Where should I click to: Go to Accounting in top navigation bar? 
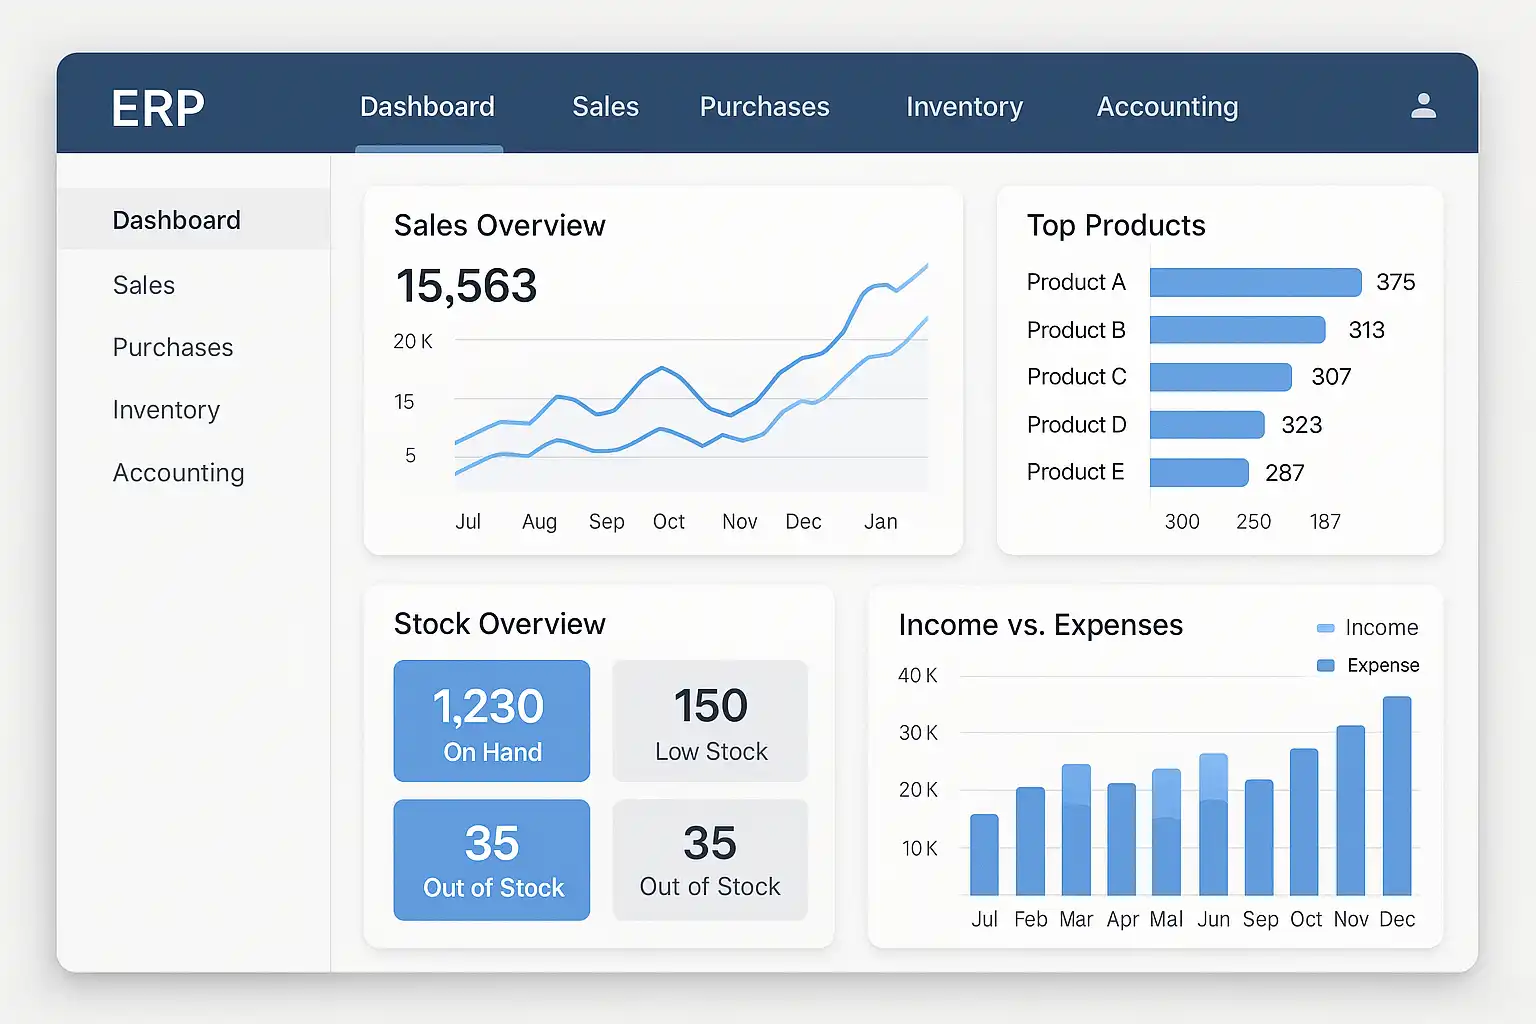[1167, 107]
